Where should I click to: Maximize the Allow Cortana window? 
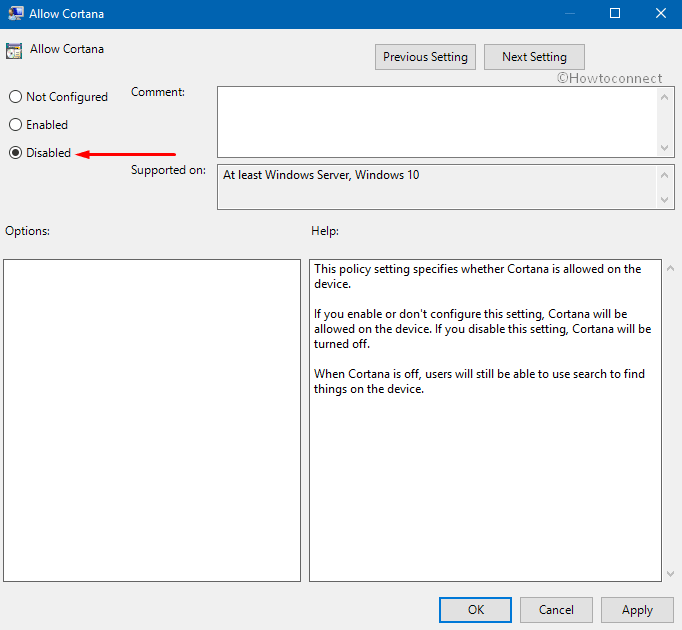coord(615,13)
